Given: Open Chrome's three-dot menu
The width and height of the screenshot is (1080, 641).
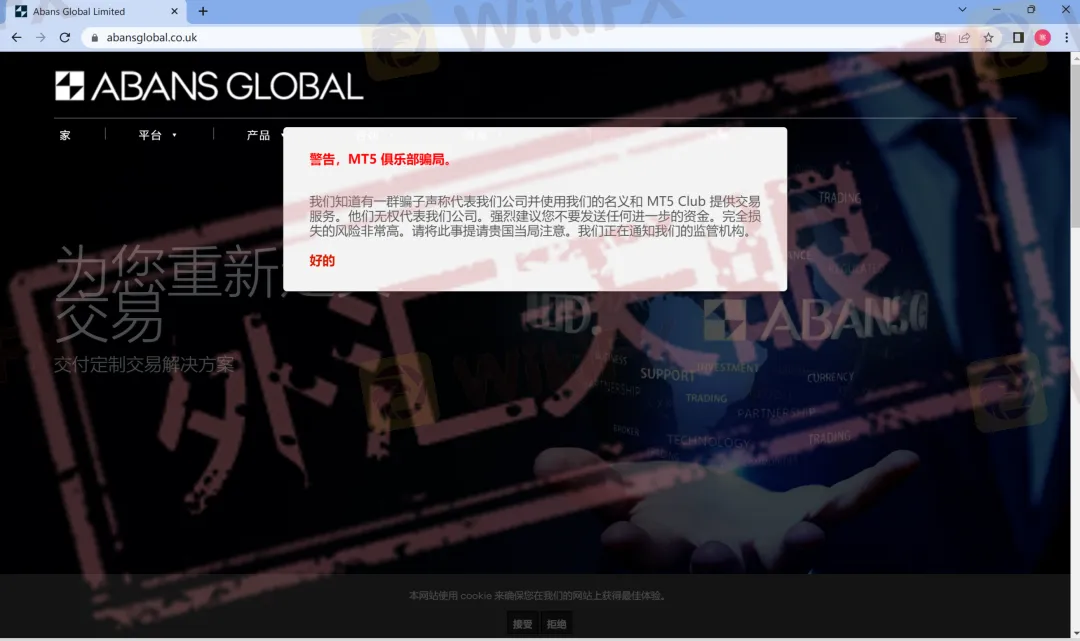Looking at the screenshot, I should (x=1066, y=38).
